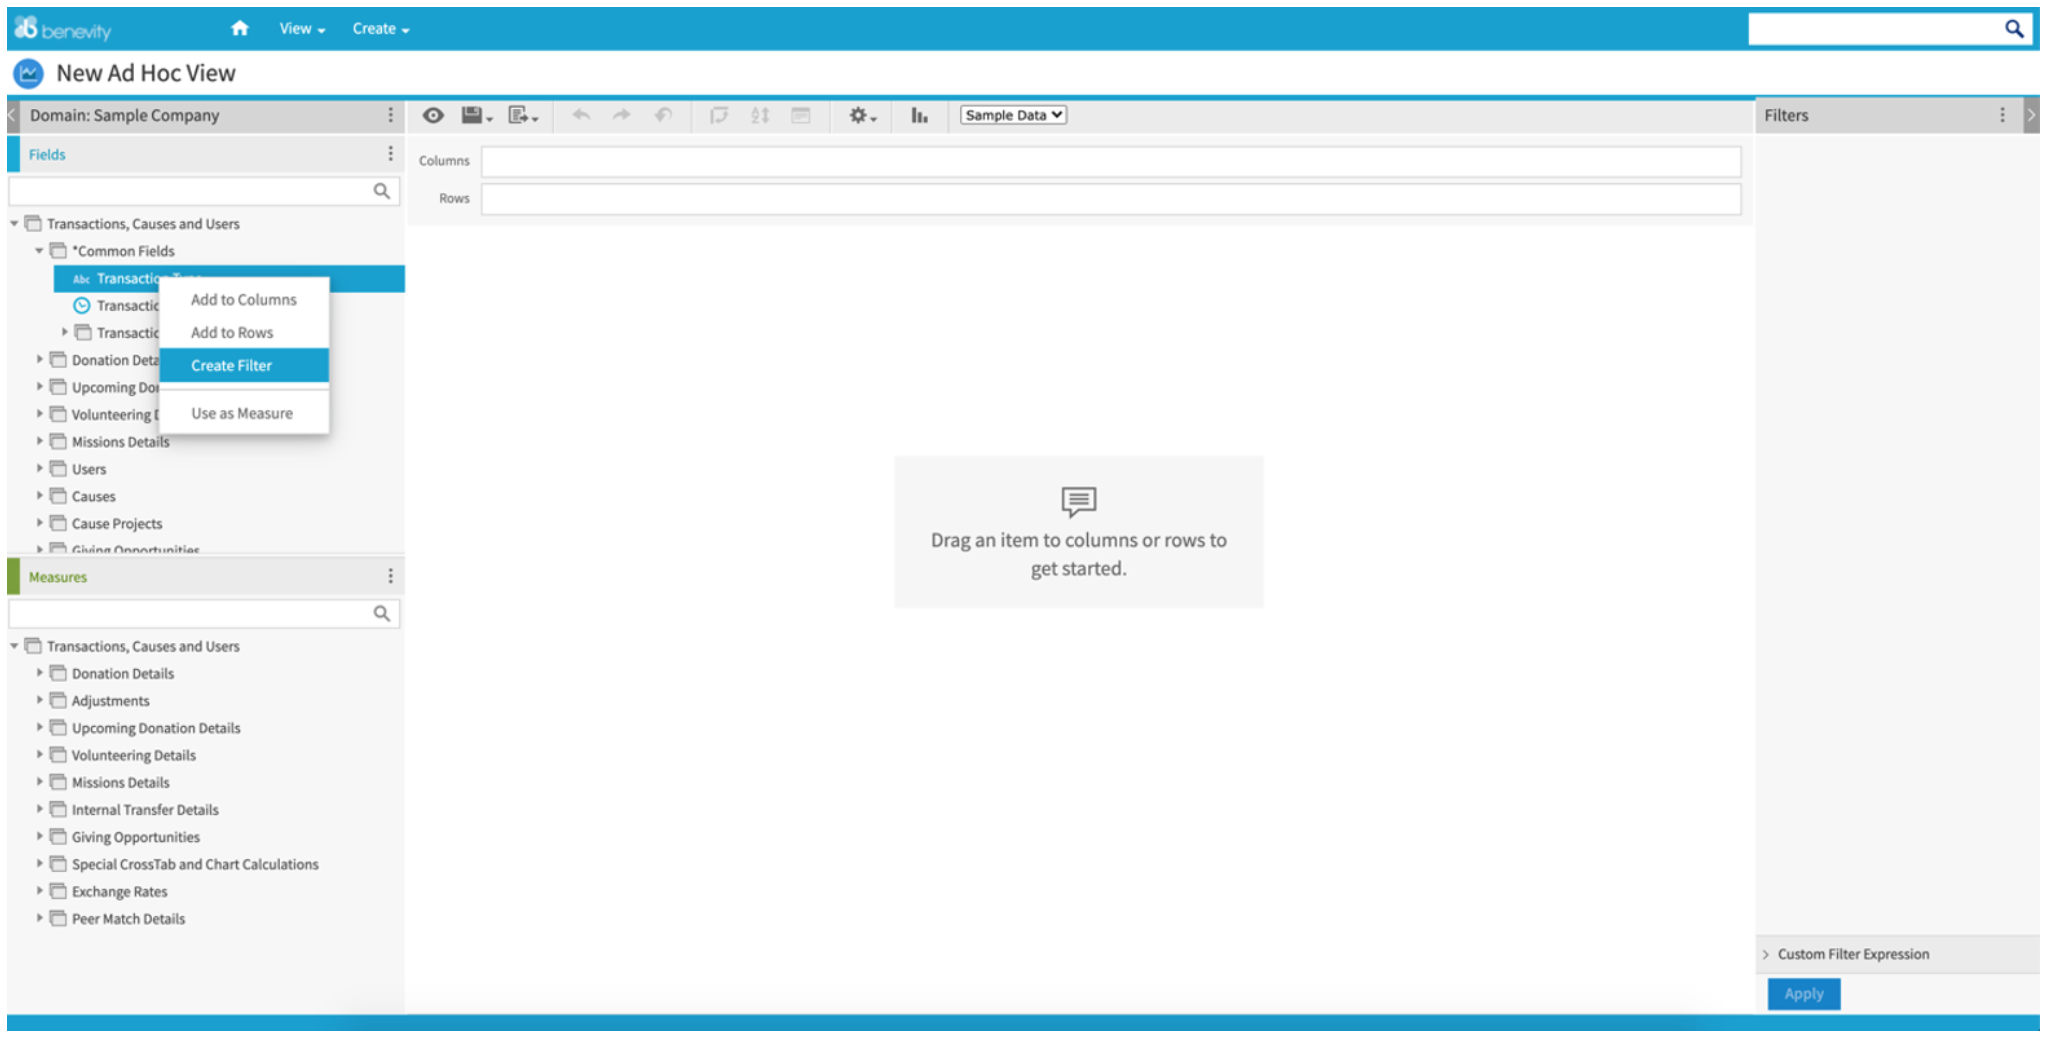Screen dimensions: 2046x1038
Task: Open Measures panel kebab menu
Action: point(390,576)
